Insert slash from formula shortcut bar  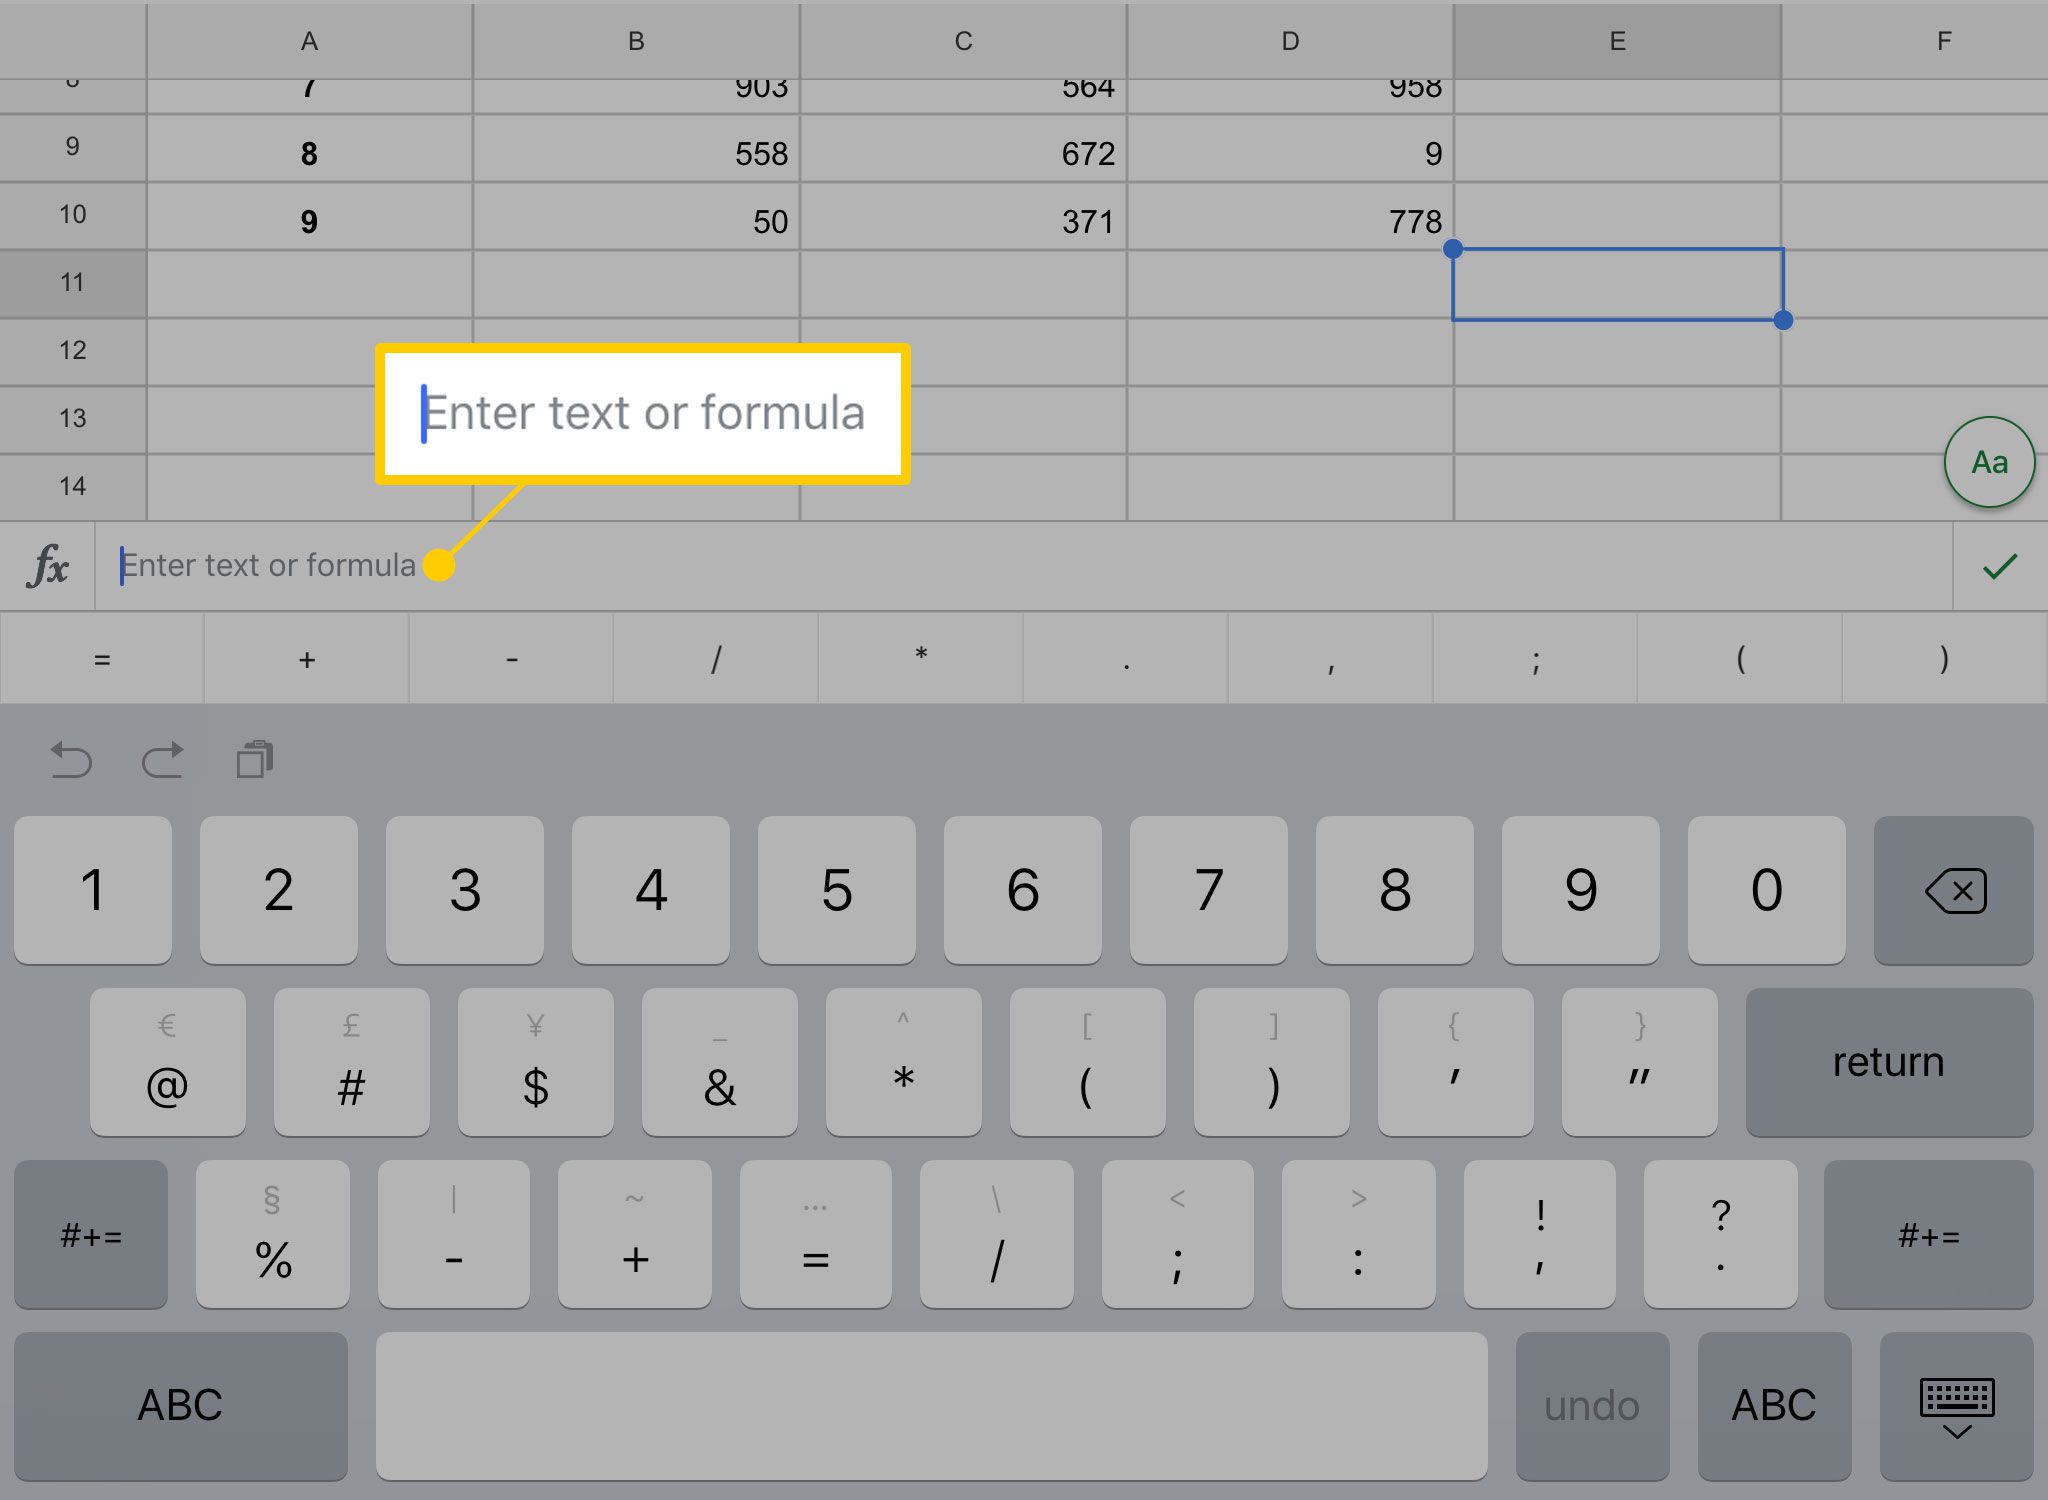tap(716, 659)
